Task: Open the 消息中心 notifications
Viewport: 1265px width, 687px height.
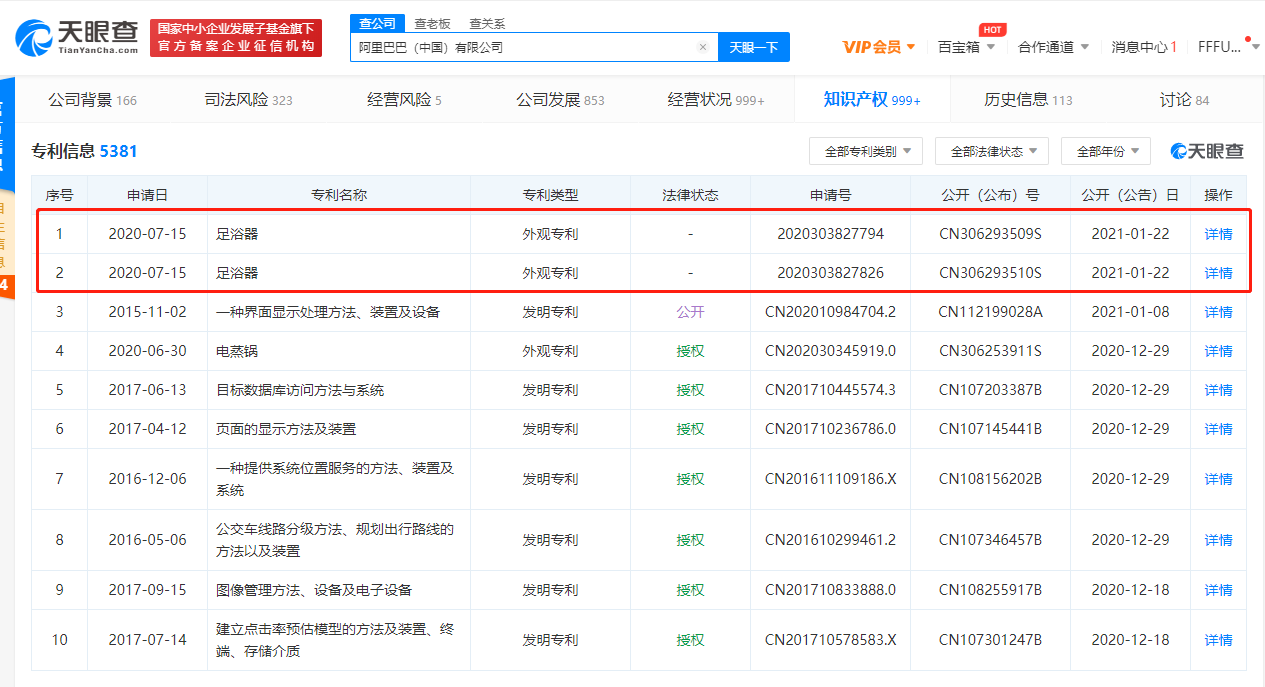Action: 1143,47
